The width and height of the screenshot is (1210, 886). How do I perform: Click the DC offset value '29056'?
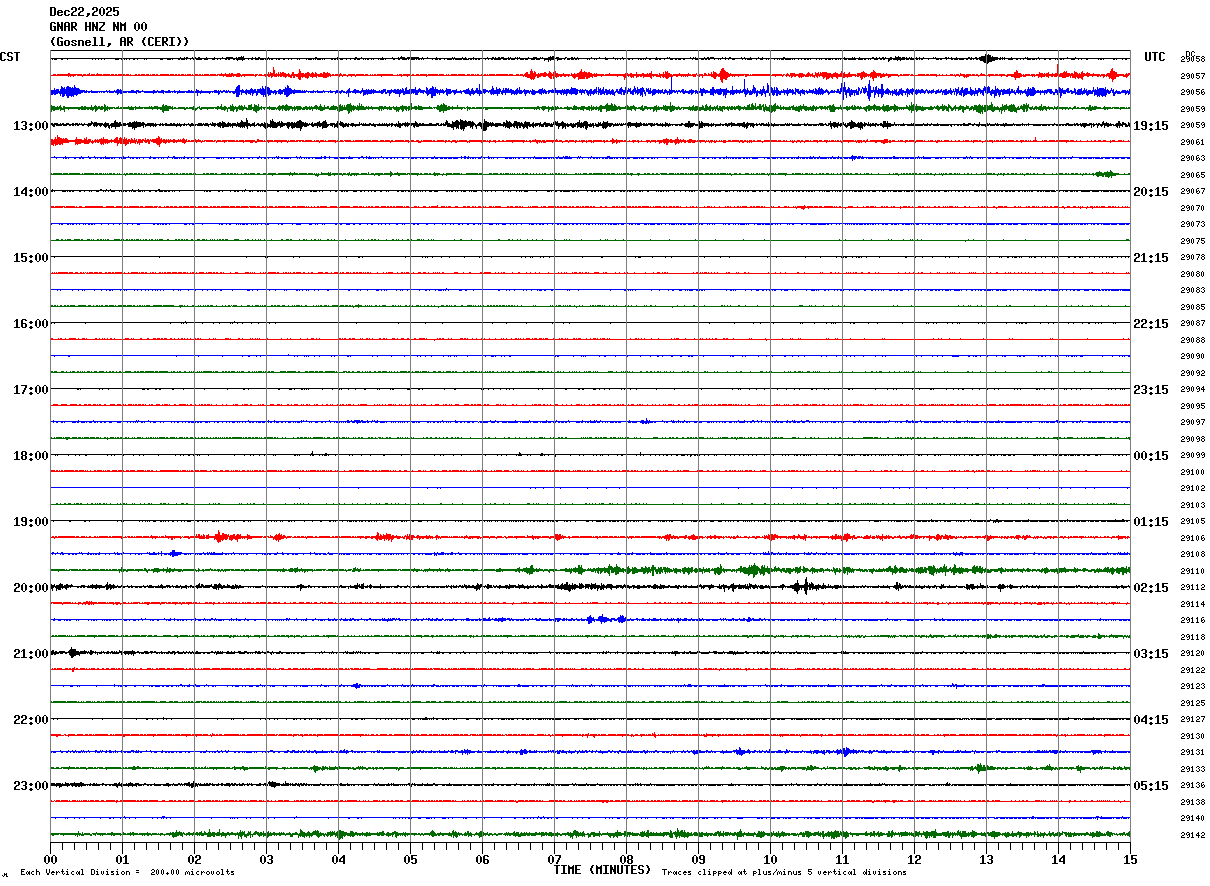click(1192, 92)
